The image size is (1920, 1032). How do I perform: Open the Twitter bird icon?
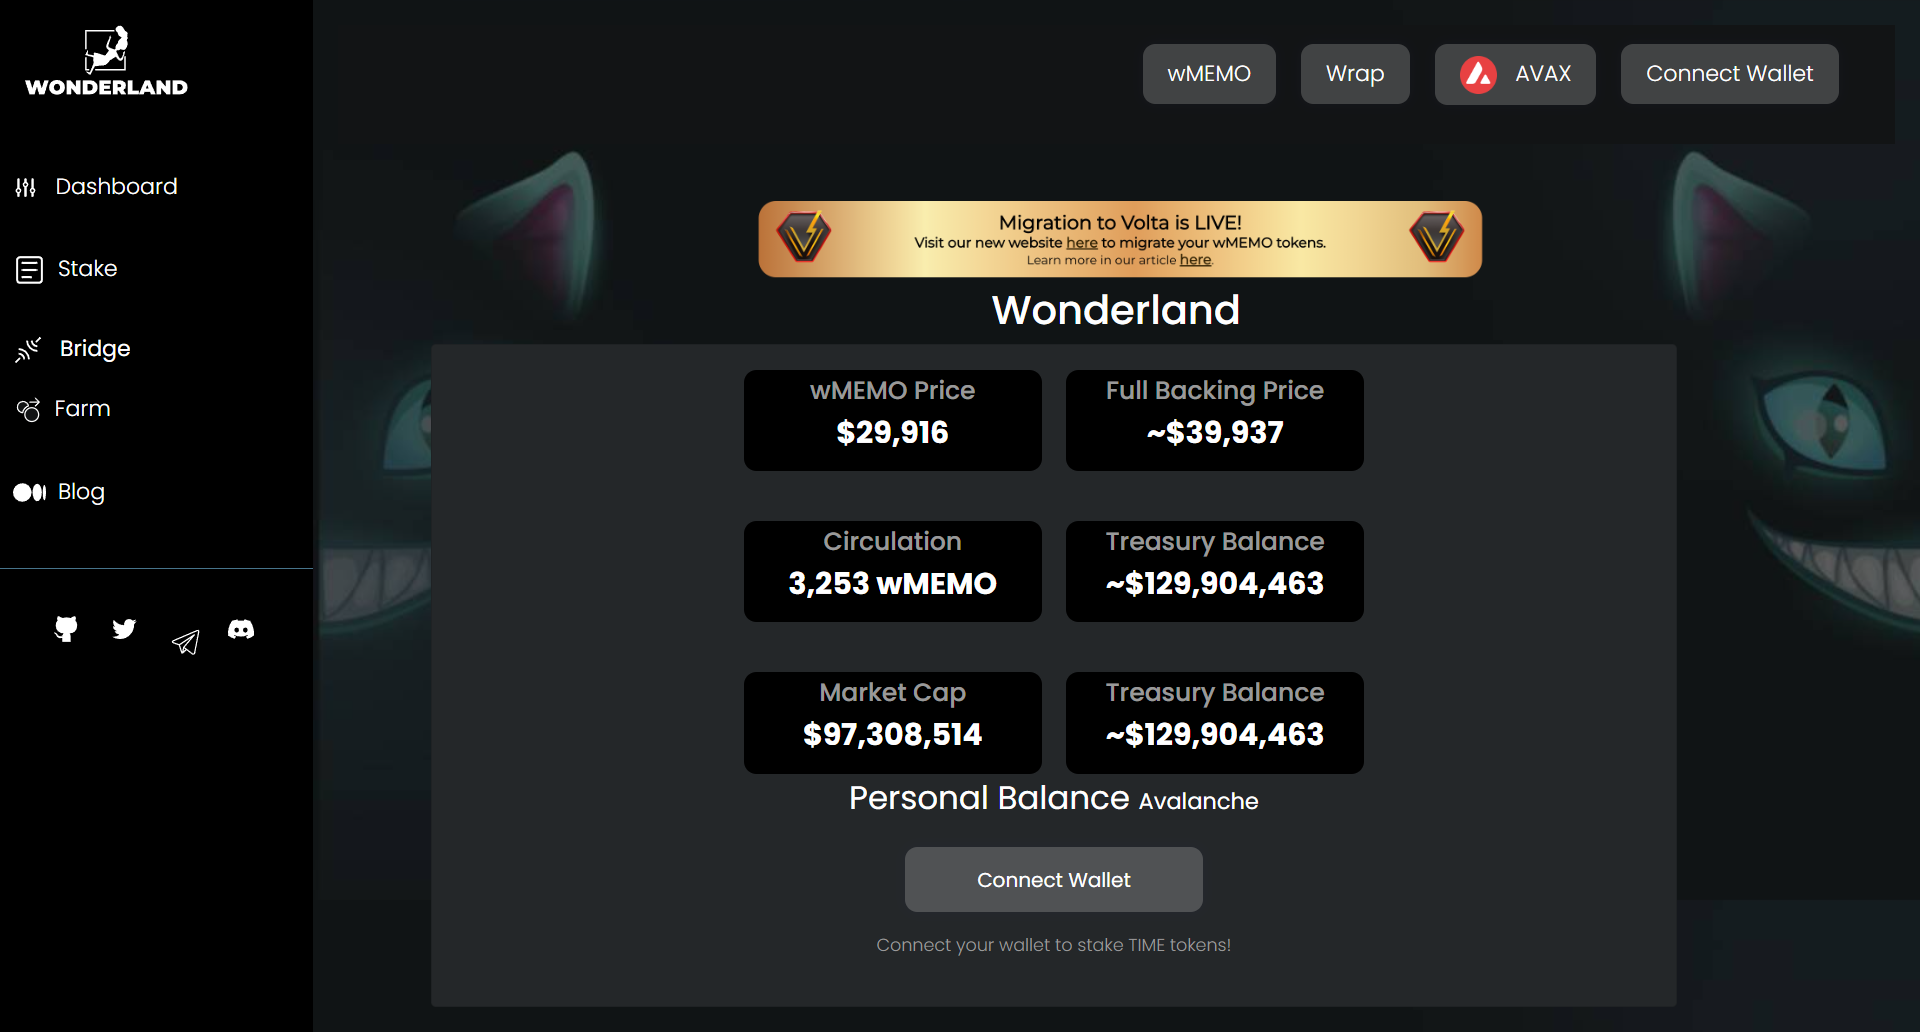tap(124, 629)
